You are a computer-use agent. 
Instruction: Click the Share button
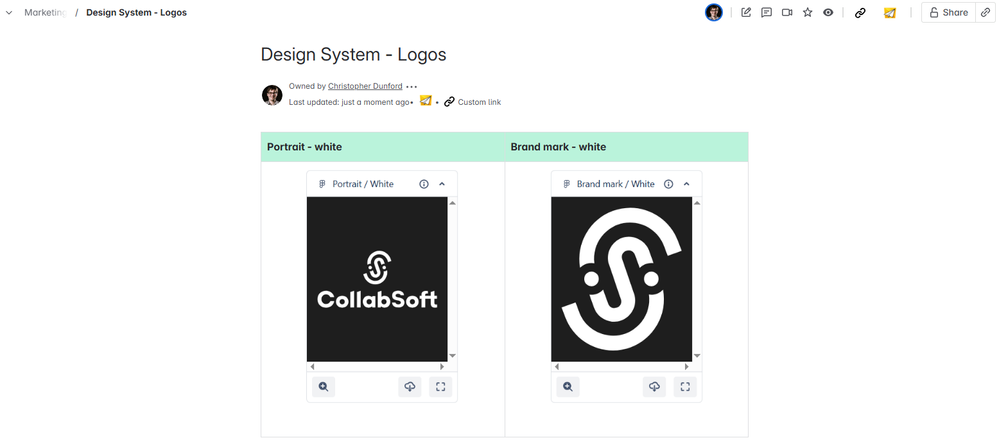(x=948, y=13)
